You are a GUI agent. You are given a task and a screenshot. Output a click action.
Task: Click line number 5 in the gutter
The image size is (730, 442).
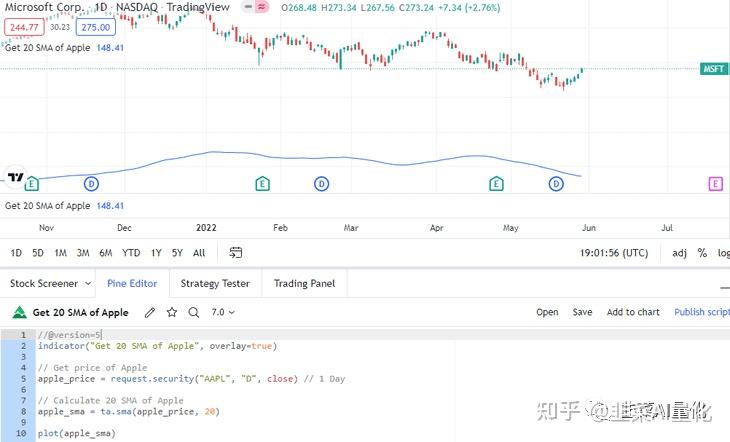click(x=23, y=379)
